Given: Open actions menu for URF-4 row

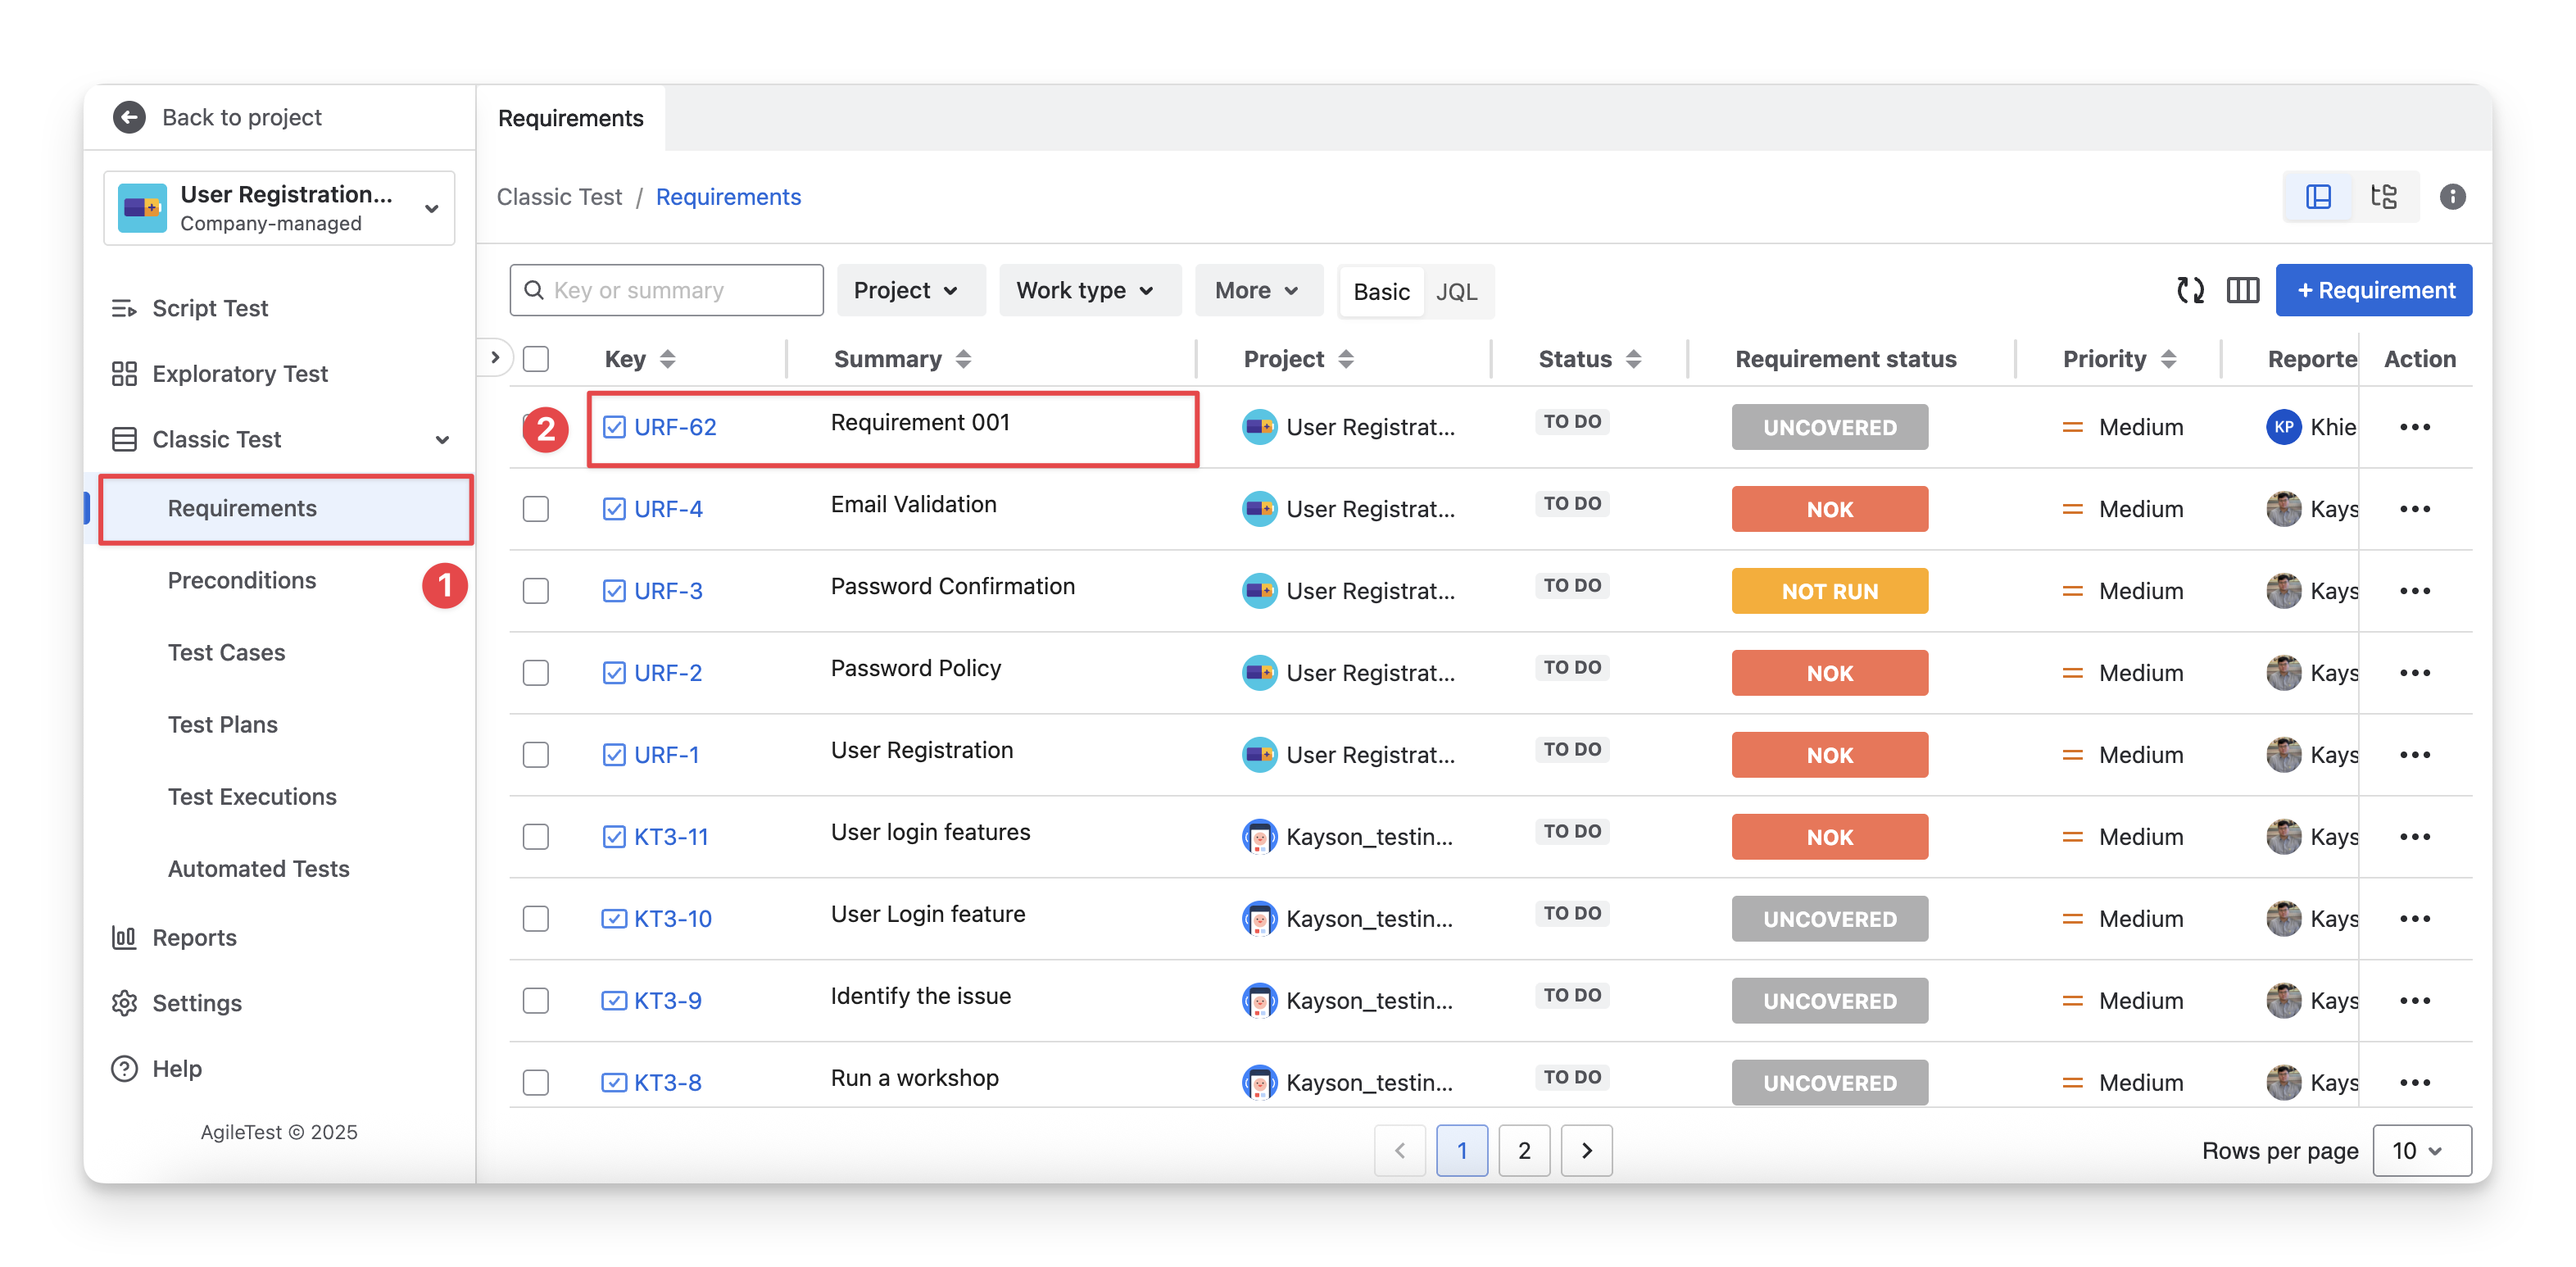Looking at the screenshot, I should pyautogui.click(x=2414, y=509).
